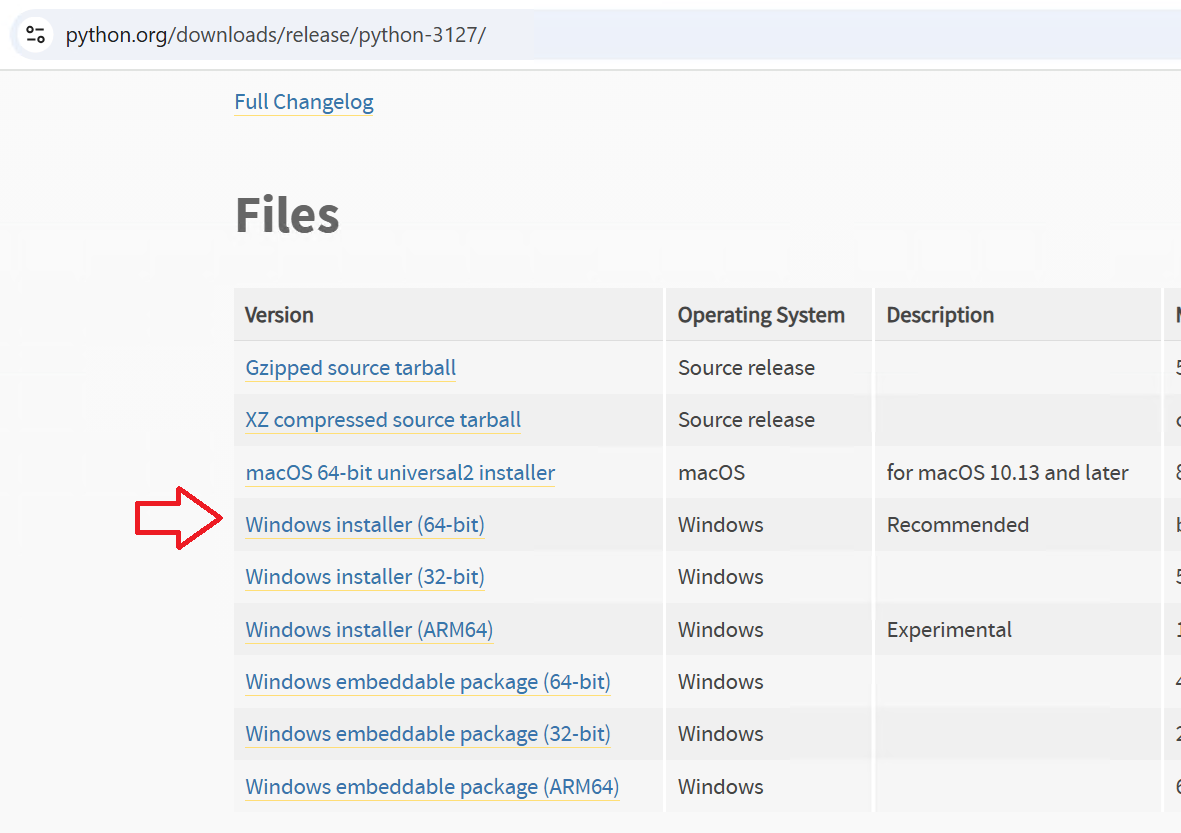Click the Files heading
The height and width of the screenshot is (833, 1181).
pos(287,215)
